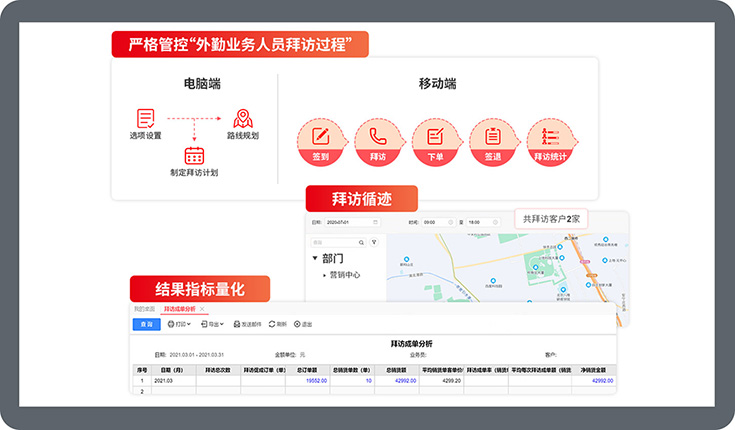The height and width of the screenshot is (430, 735).
Task: Click the 选项设置 options icon
Action: 146,118
